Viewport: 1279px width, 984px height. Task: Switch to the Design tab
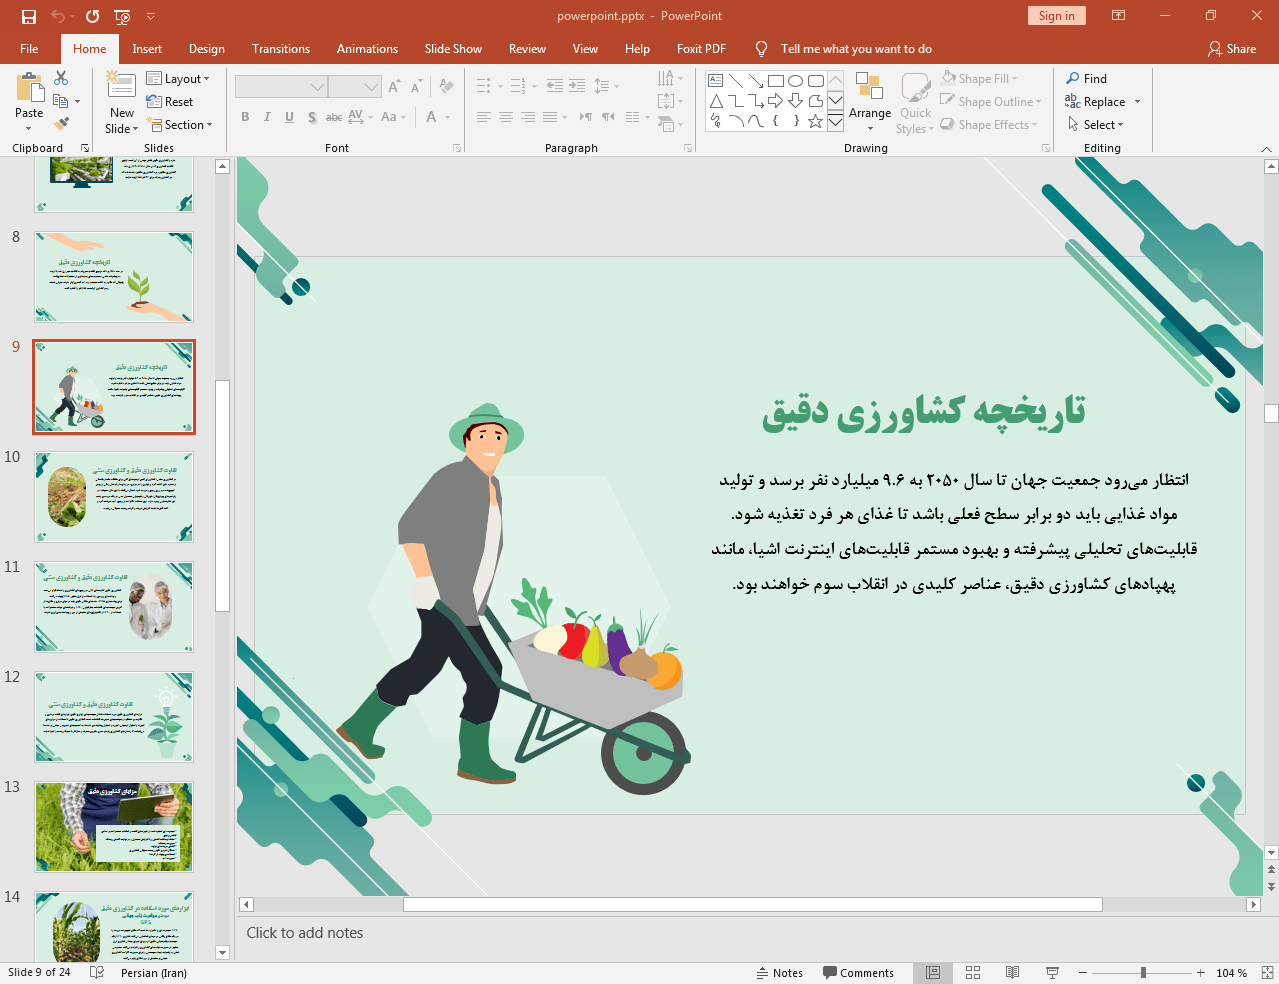pyautogui.click(x=207, y=49)
